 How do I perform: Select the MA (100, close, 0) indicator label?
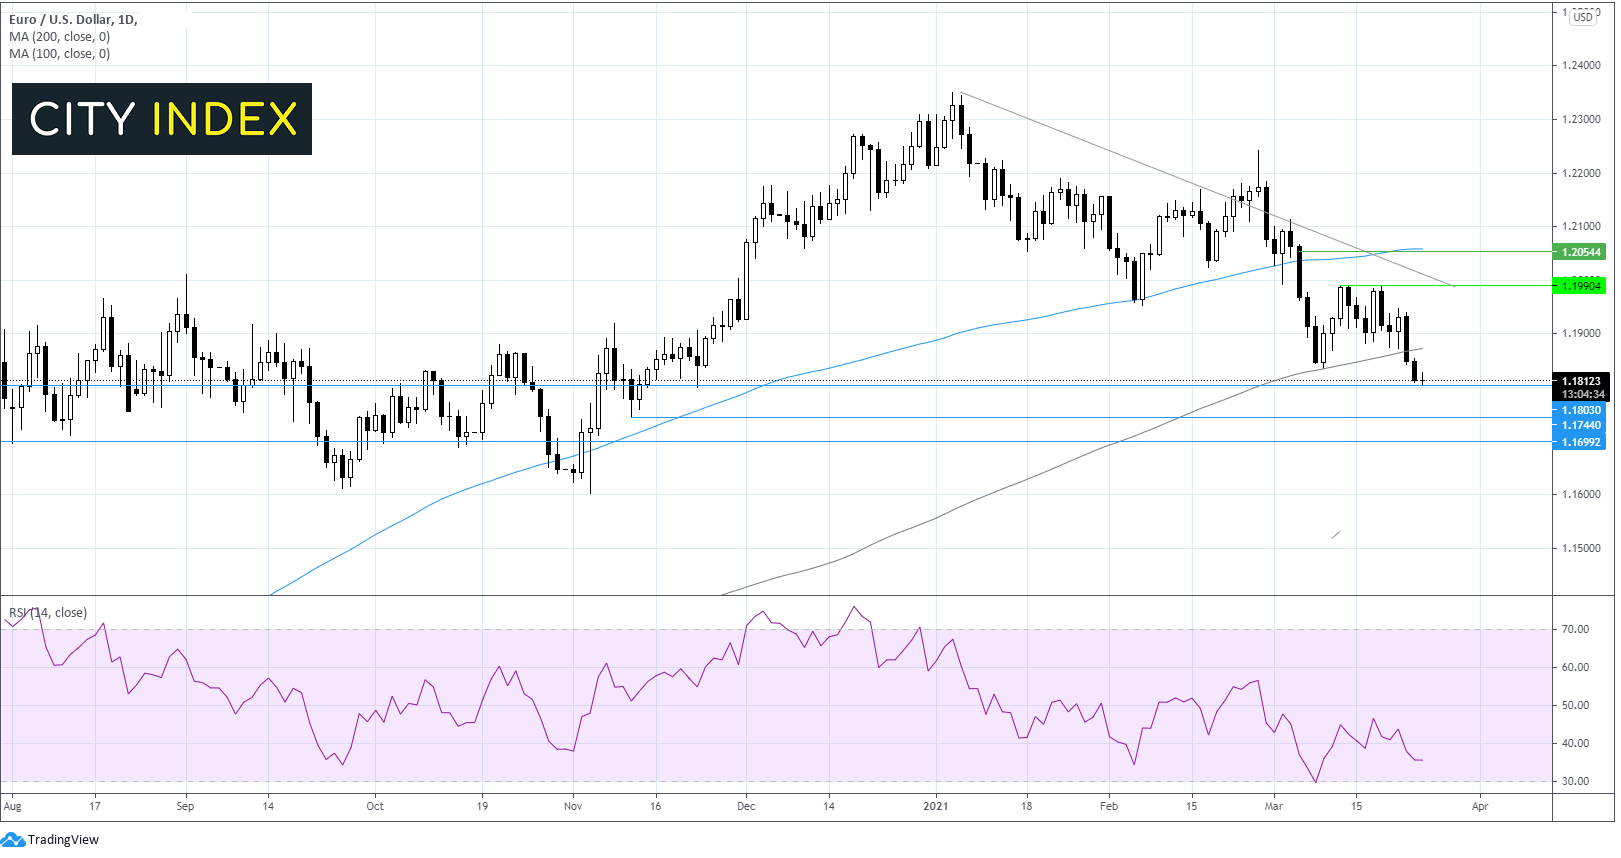60,54
